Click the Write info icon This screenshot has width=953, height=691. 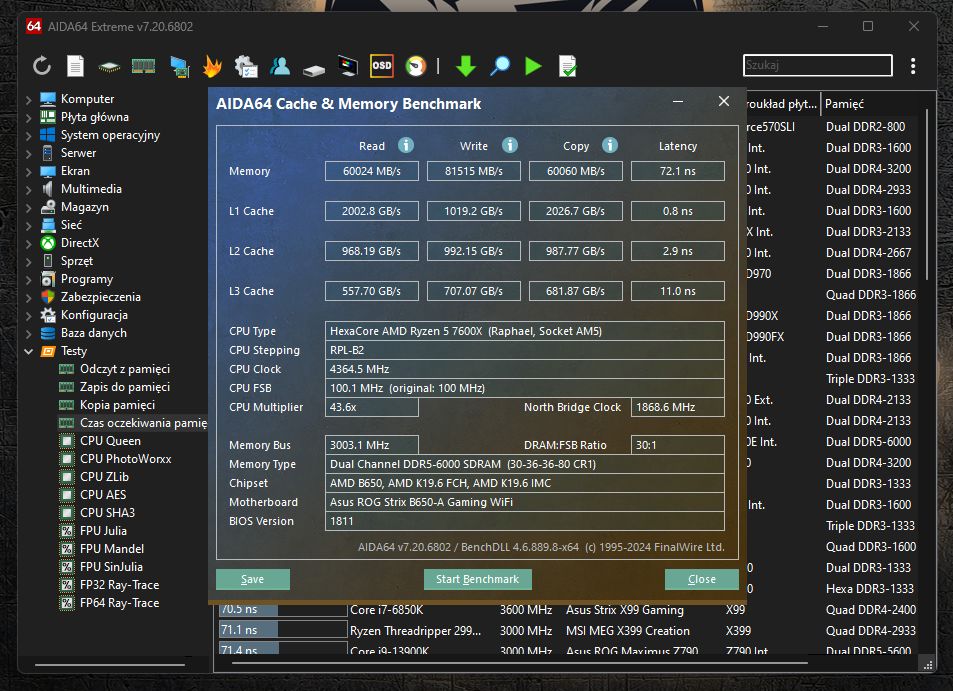click(510, 145)
